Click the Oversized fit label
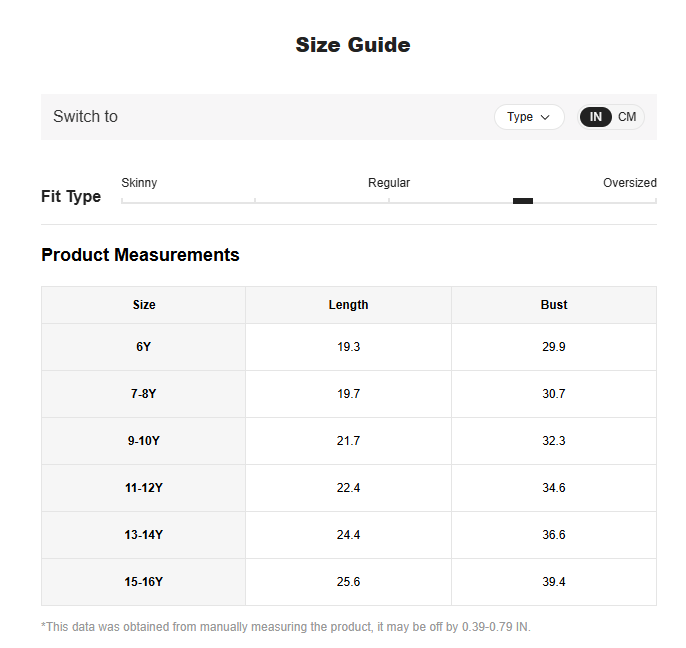The image size is (686, 648). pyautogui.click(x=630, y=182)
